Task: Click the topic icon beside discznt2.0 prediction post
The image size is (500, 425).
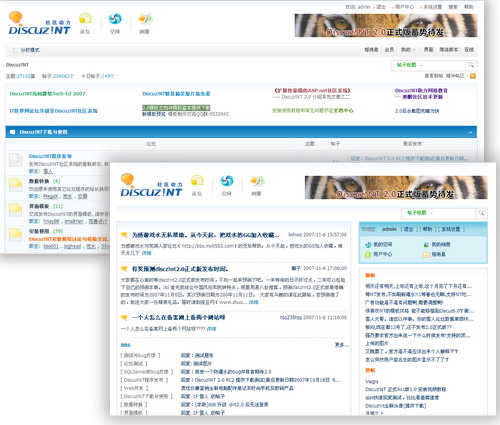Action: click(124, 269)
